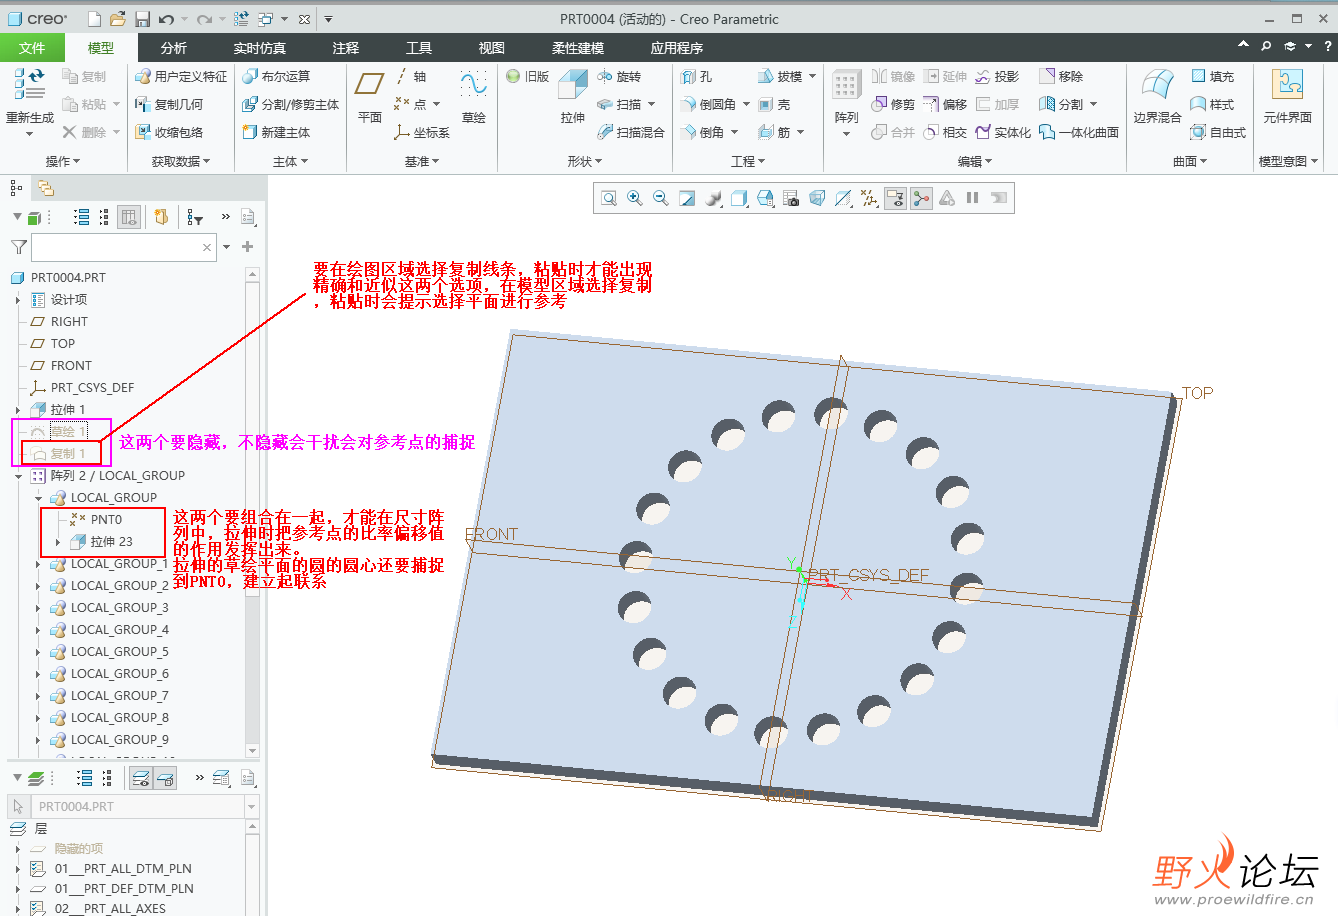This screenshot has width=1338, height=916.
Task: Select the Boundary Blend (边界混合) tool
Action: 1157,96
